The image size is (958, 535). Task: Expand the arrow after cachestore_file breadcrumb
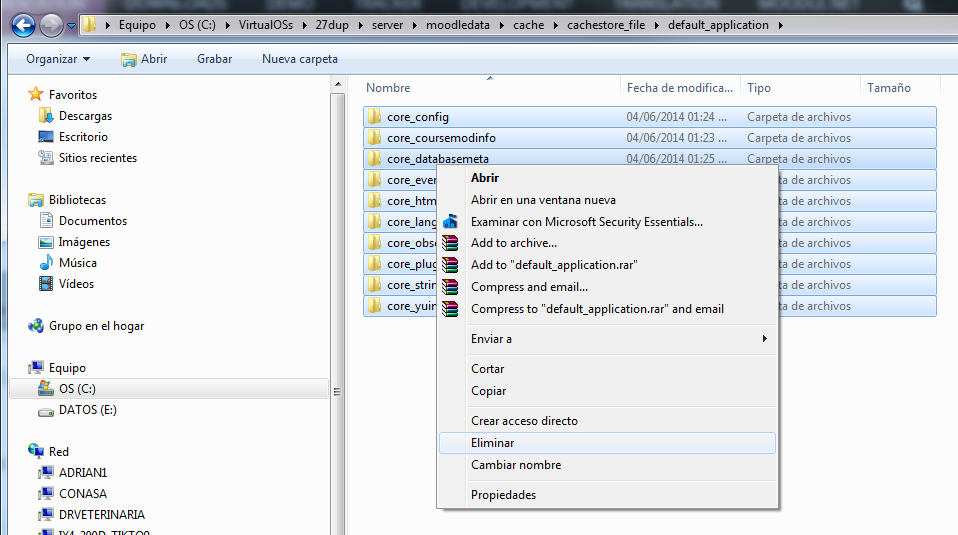point(657,25)
